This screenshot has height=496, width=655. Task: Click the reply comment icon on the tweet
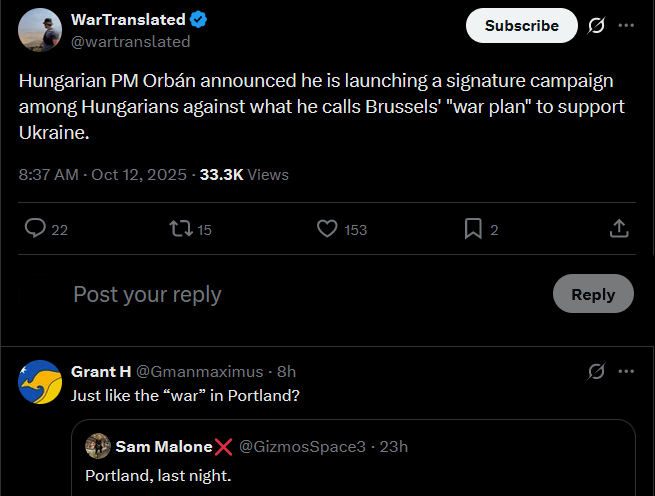(36, 229)
